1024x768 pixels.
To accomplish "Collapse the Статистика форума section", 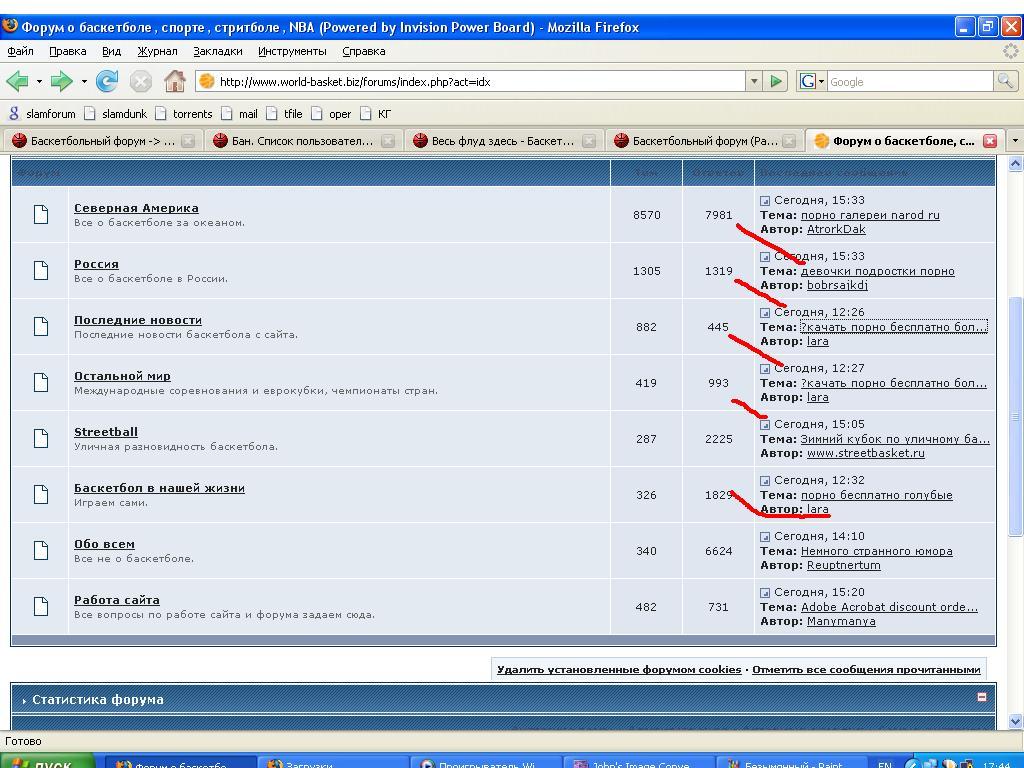I will [981, 697].
